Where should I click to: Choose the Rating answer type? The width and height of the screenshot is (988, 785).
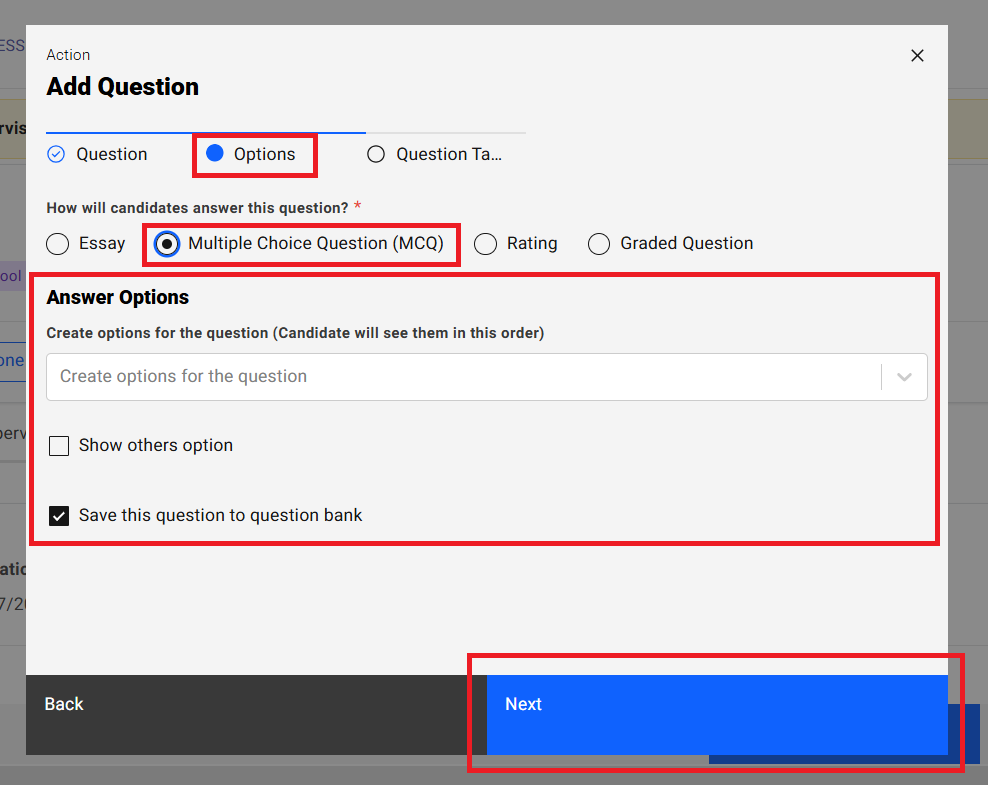486,244
